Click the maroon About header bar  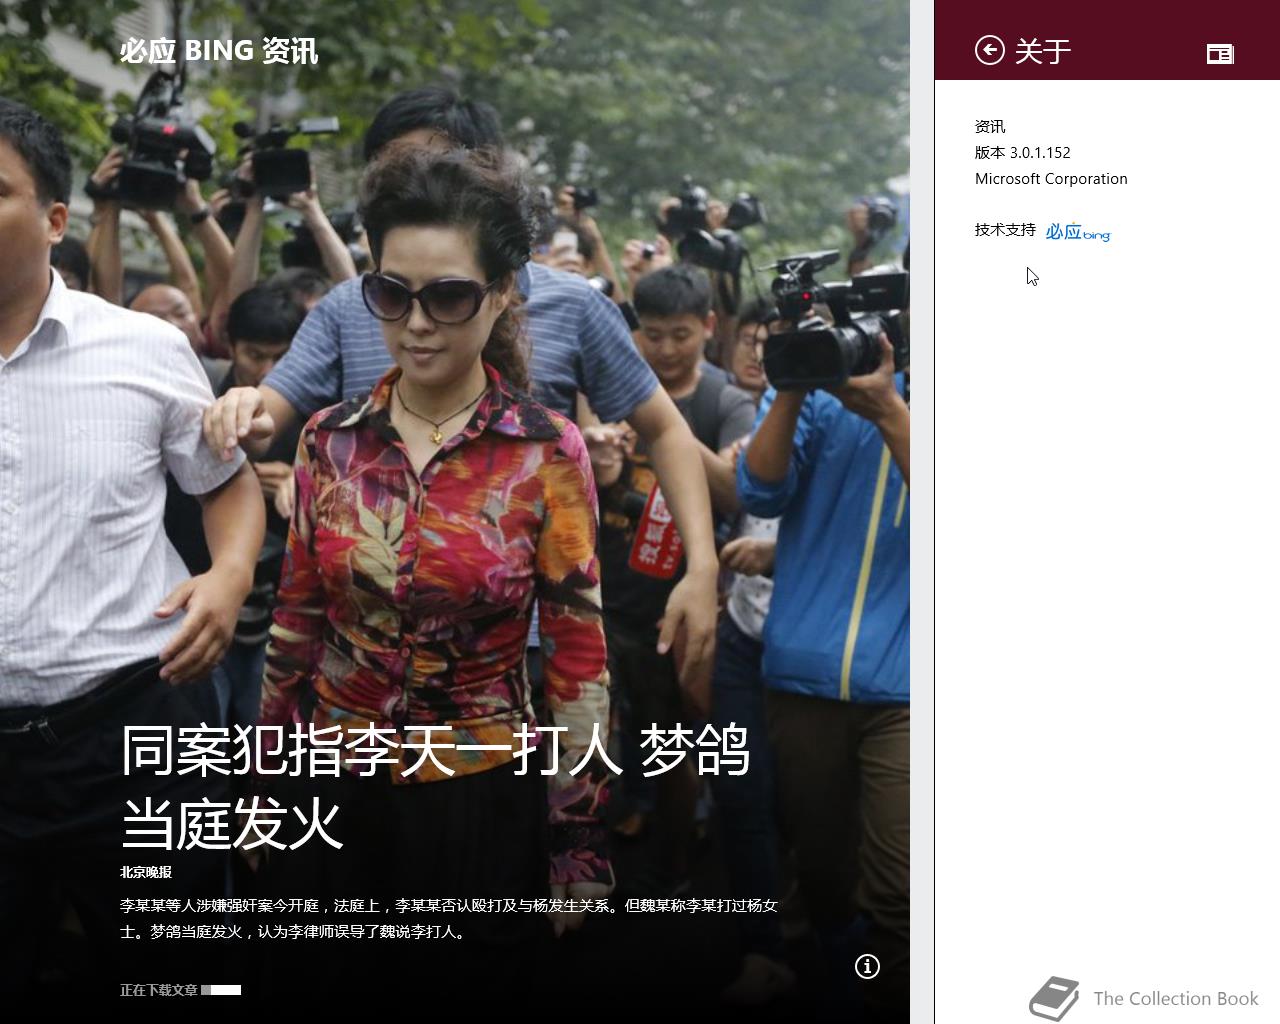click(x=1107, y=40)
